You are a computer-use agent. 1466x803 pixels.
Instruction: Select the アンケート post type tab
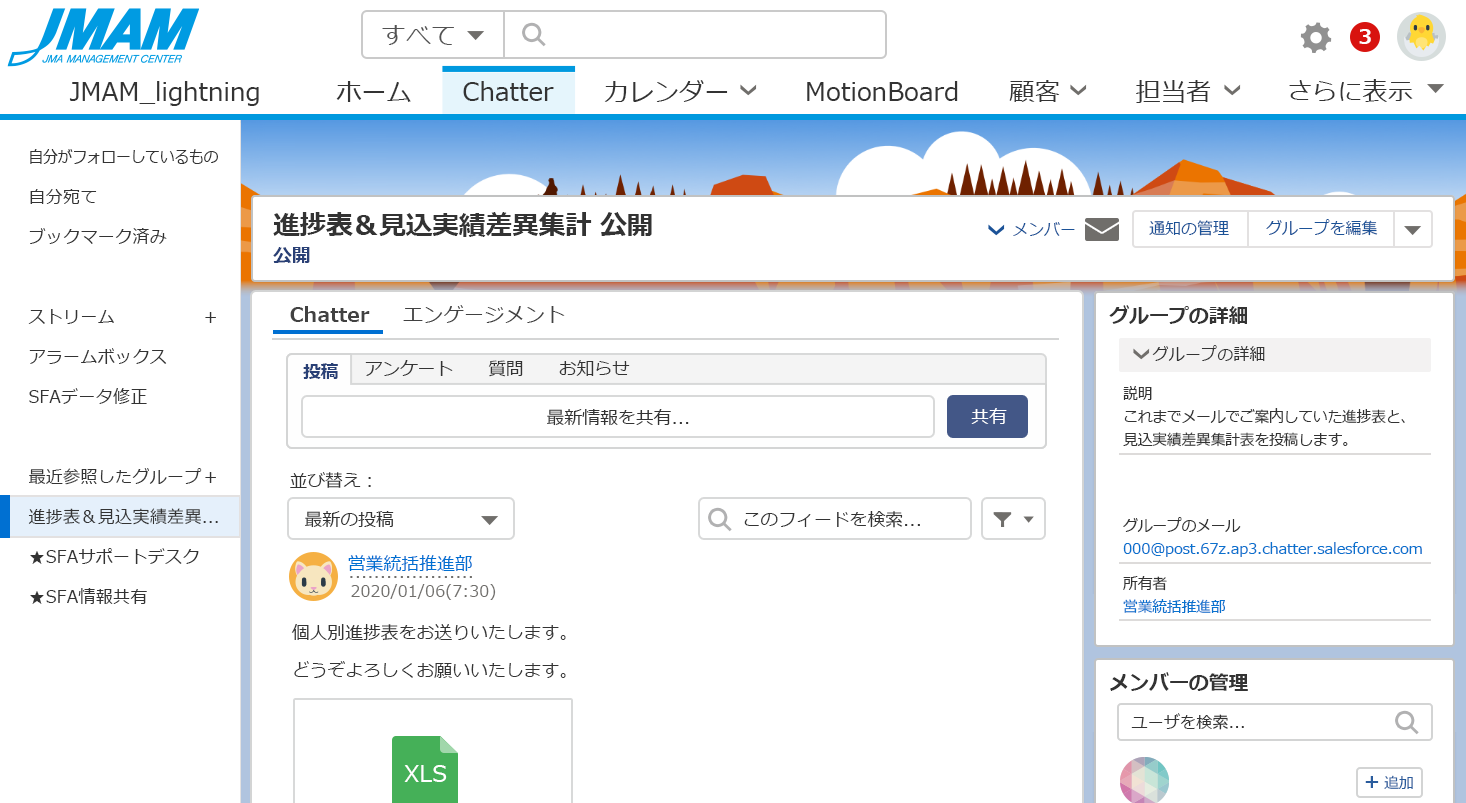pos(409,368)
